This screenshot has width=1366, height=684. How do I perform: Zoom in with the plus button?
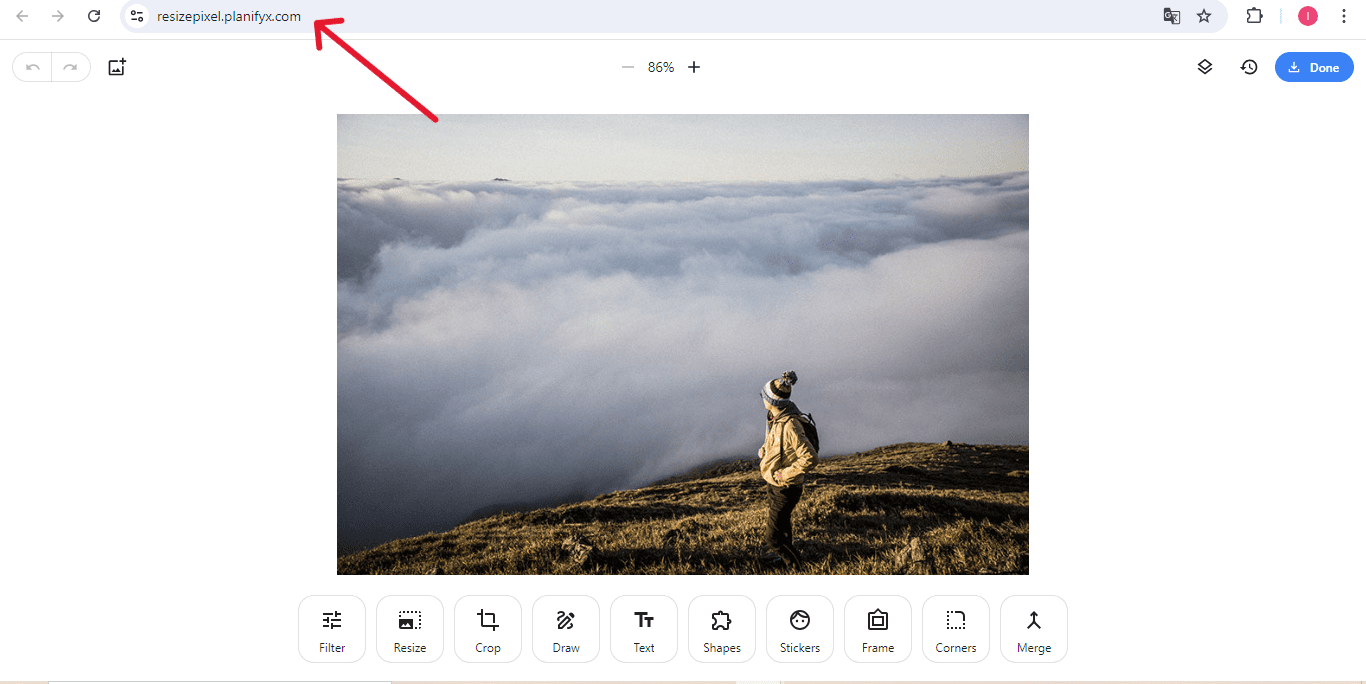694,67
